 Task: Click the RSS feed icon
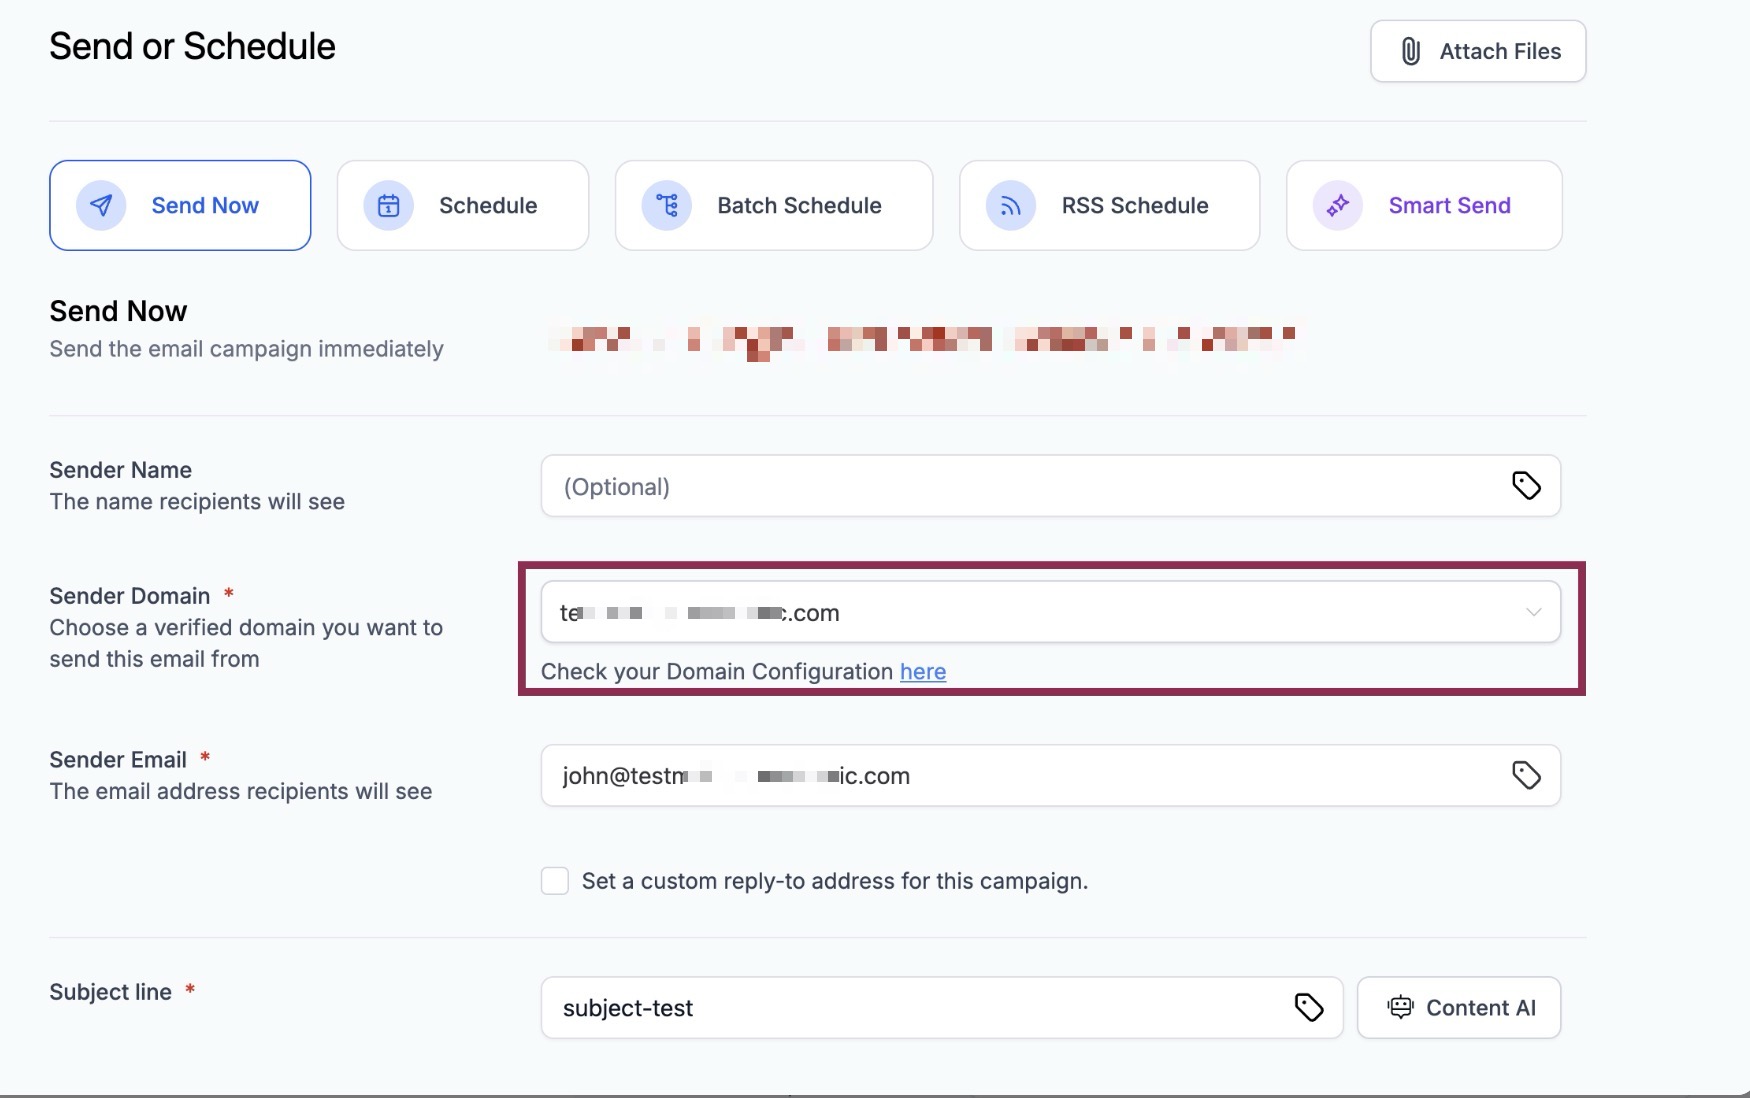[1011, 206]
